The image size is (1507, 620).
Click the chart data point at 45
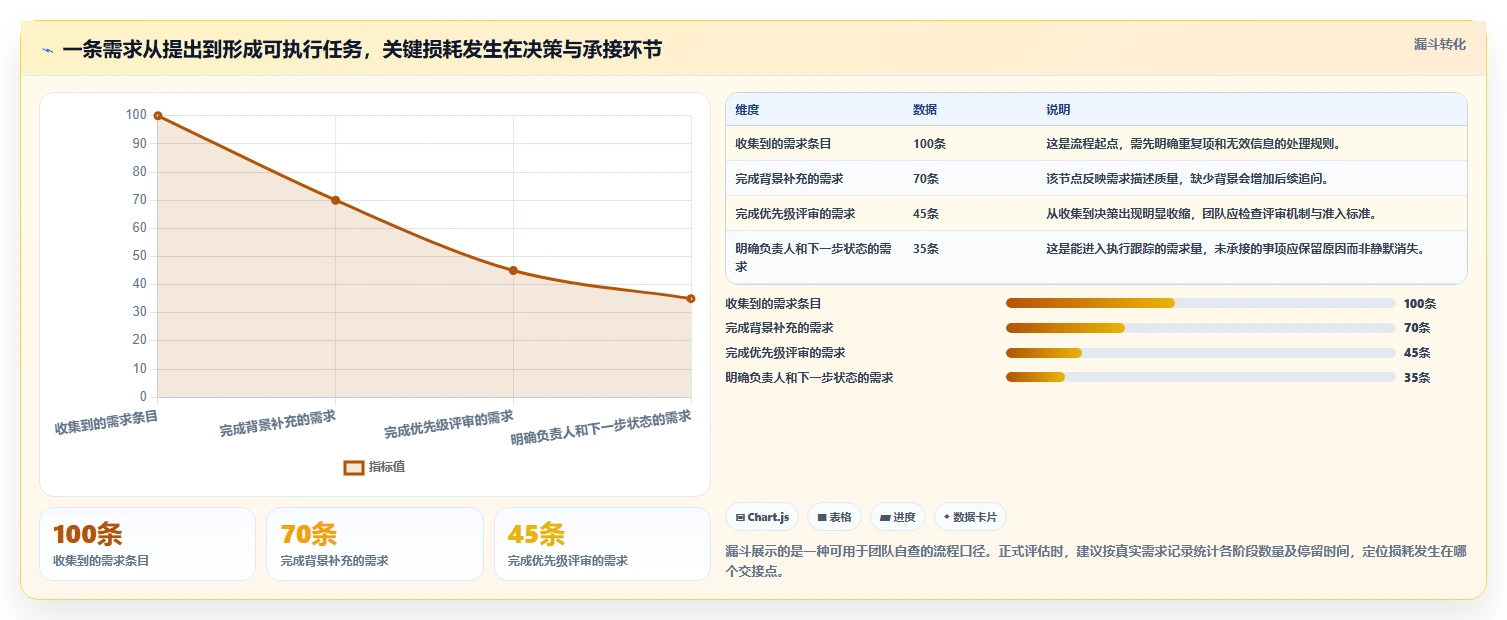(513, 271)
